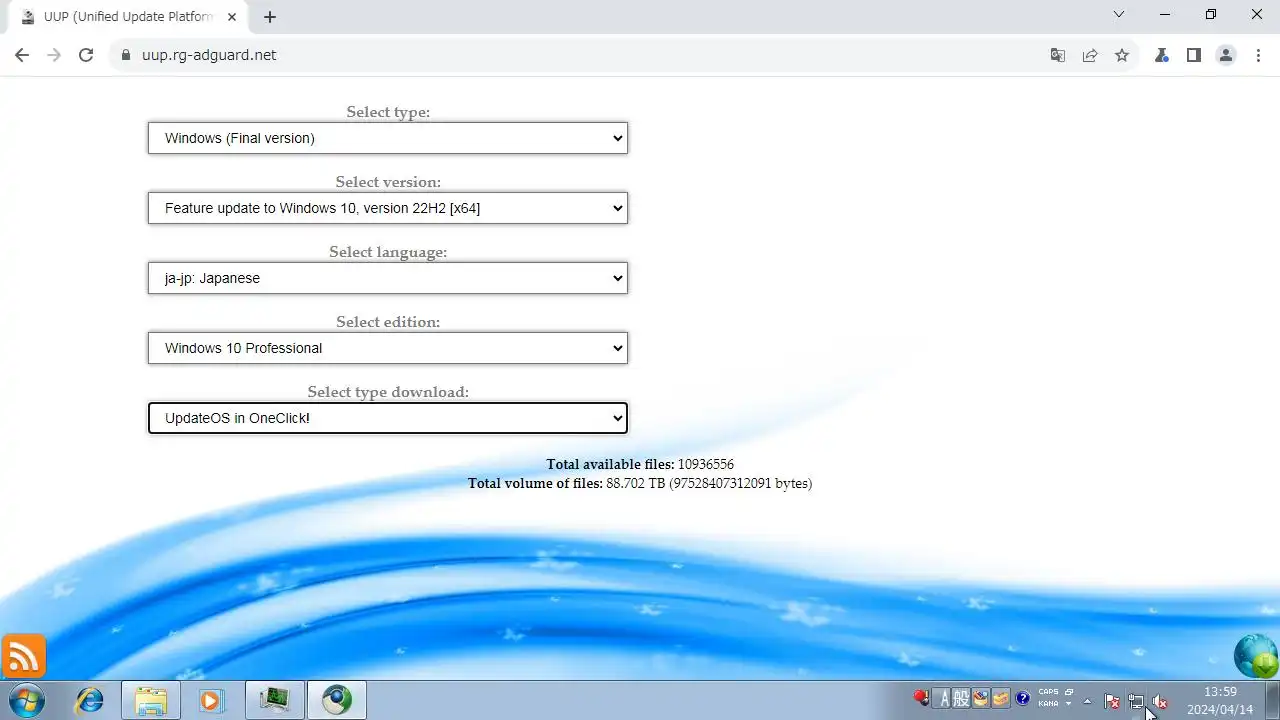1280x720 pixels.
Task: Open Windows Explorer from the taskbar
Action: 151,700
